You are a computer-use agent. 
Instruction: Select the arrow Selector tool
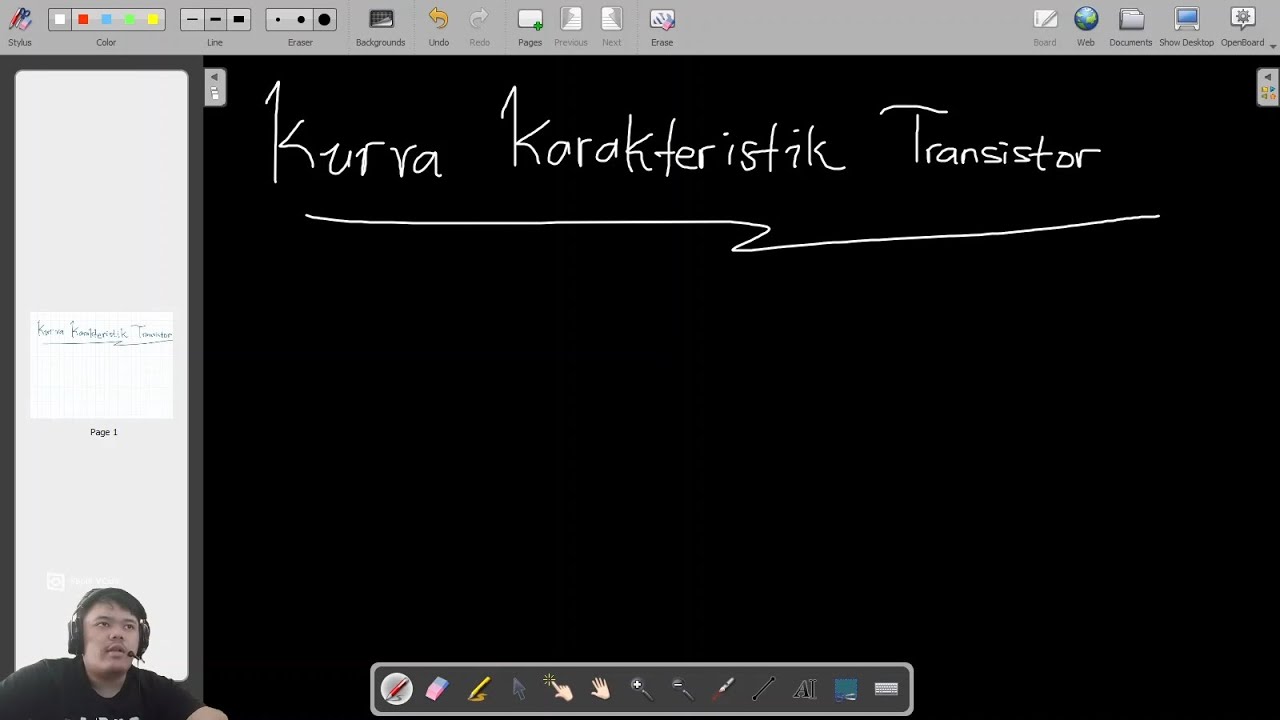pyautogui.click(x=519, y=689)
